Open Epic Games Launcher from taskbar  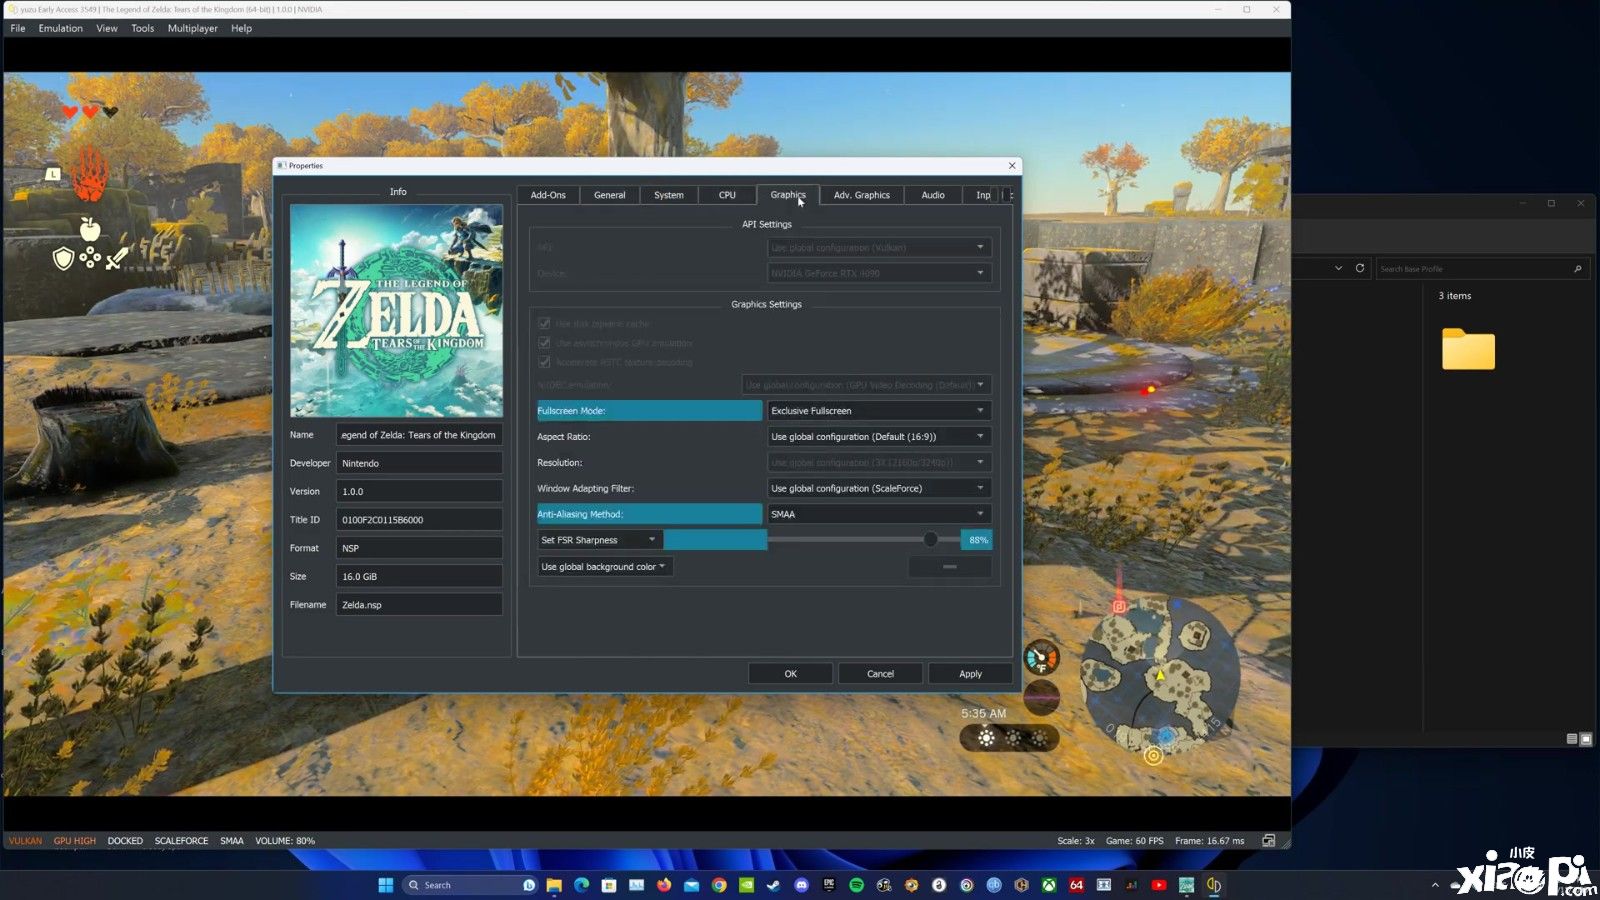click(x=829, y=885)
